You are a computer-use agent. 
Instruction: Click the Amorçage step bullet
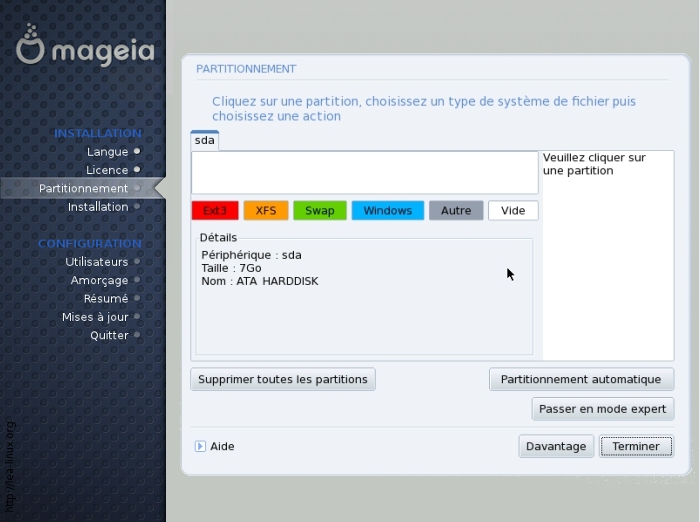(137, 280)
